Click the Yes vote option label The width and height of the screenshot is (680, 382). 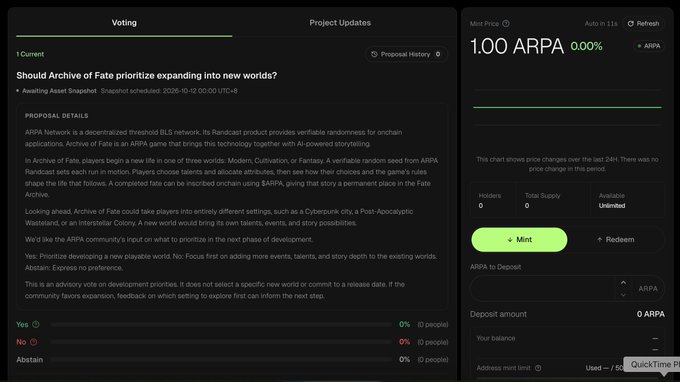tap(22, 324)
